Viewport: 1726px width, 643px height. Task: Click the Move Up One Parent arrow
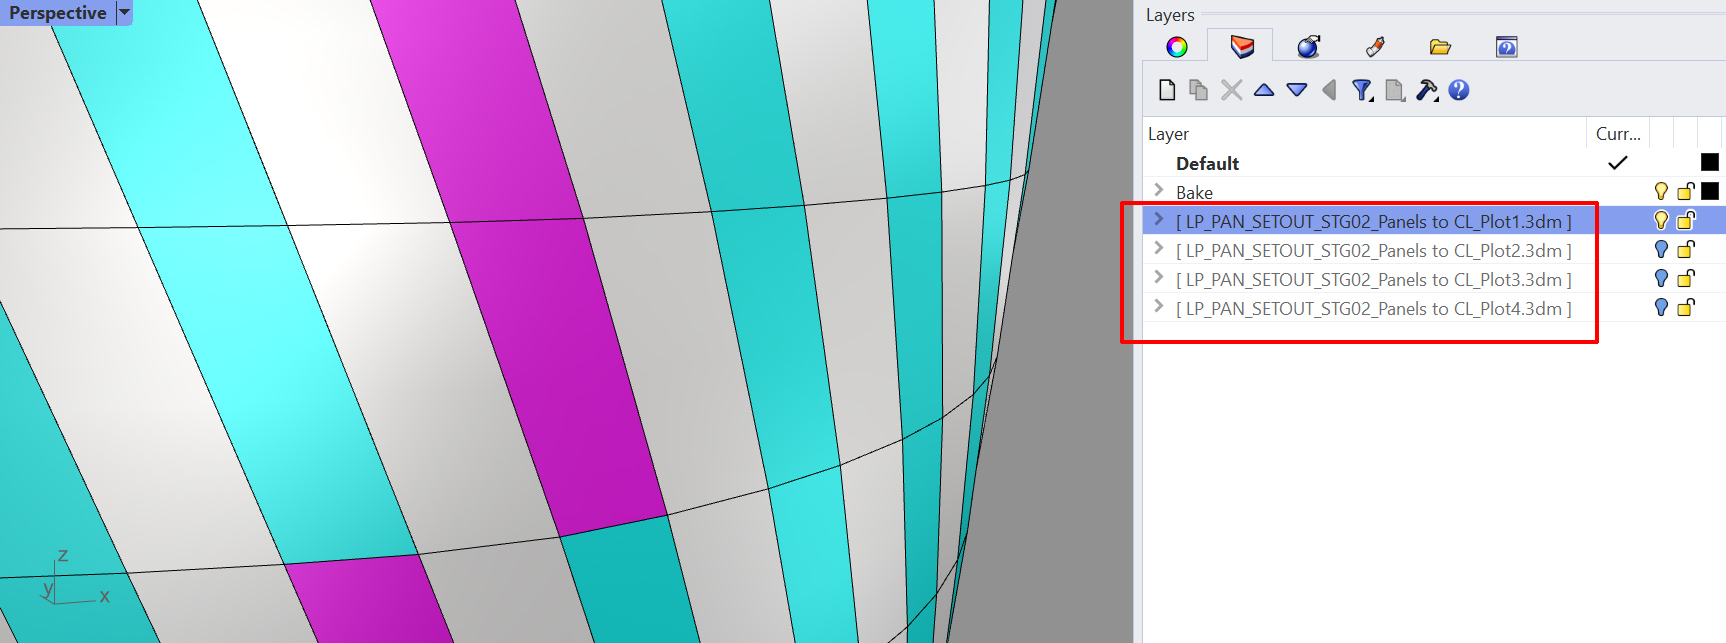coord(1329,90)
